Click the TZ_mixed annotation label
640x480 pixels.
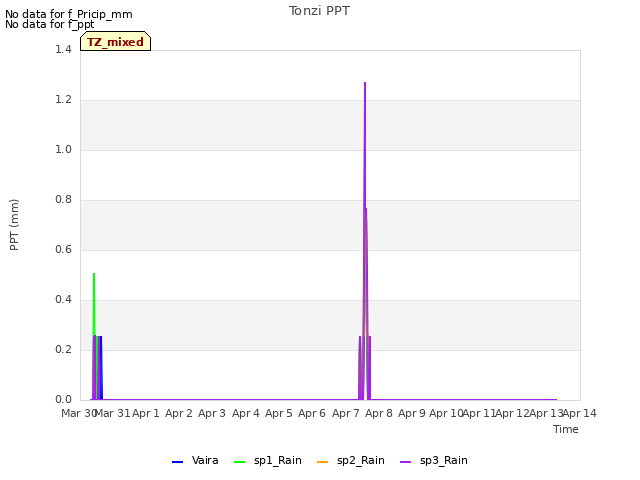tap(116, 42)
